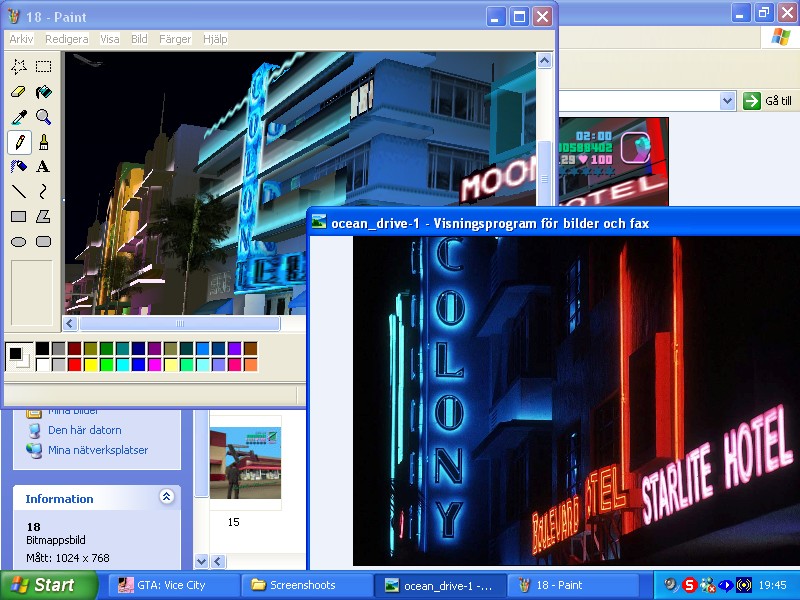Image resolution: width=800 pixels, height=600 pixels.
Task: Choose the Curve line tool
Action: pos(43,191)
